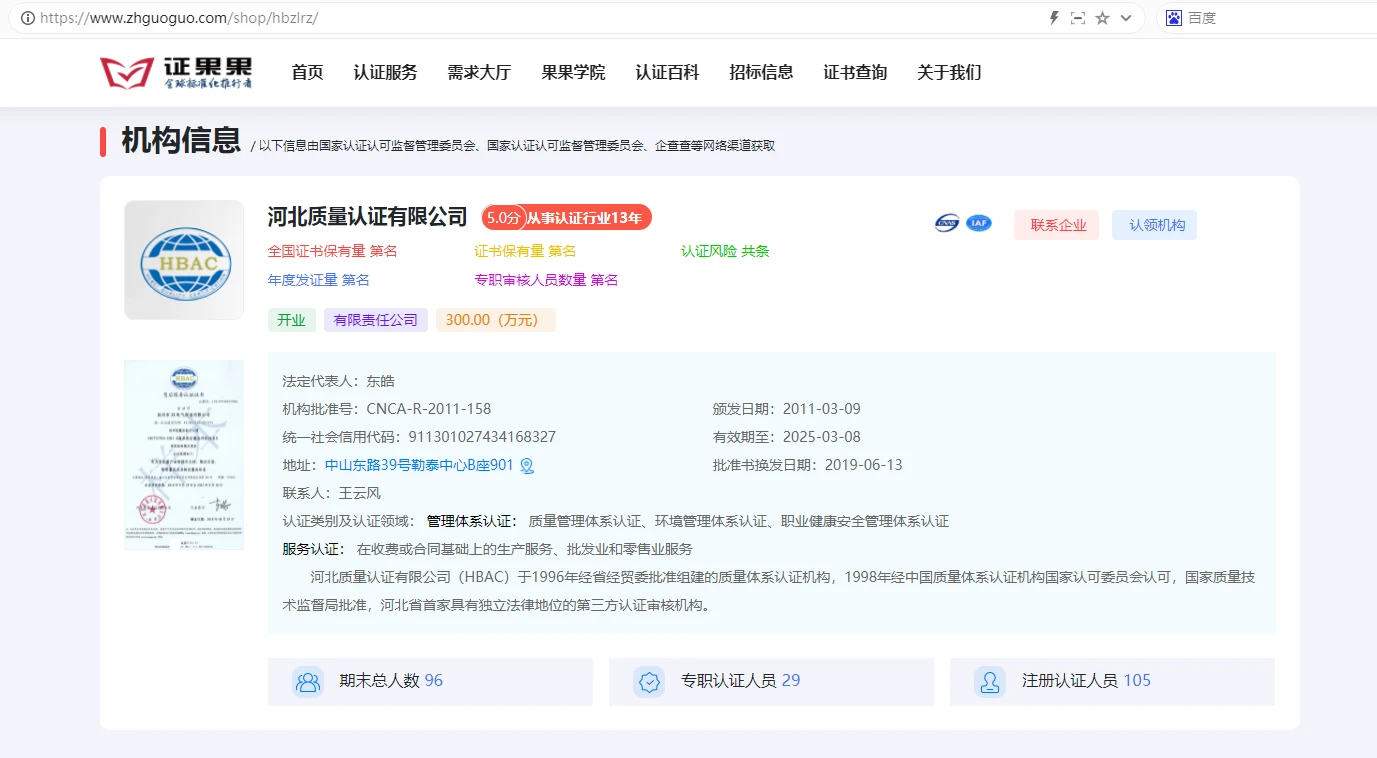
Task: Click expiry date 2025-03-08
Action: click(822, 437)
